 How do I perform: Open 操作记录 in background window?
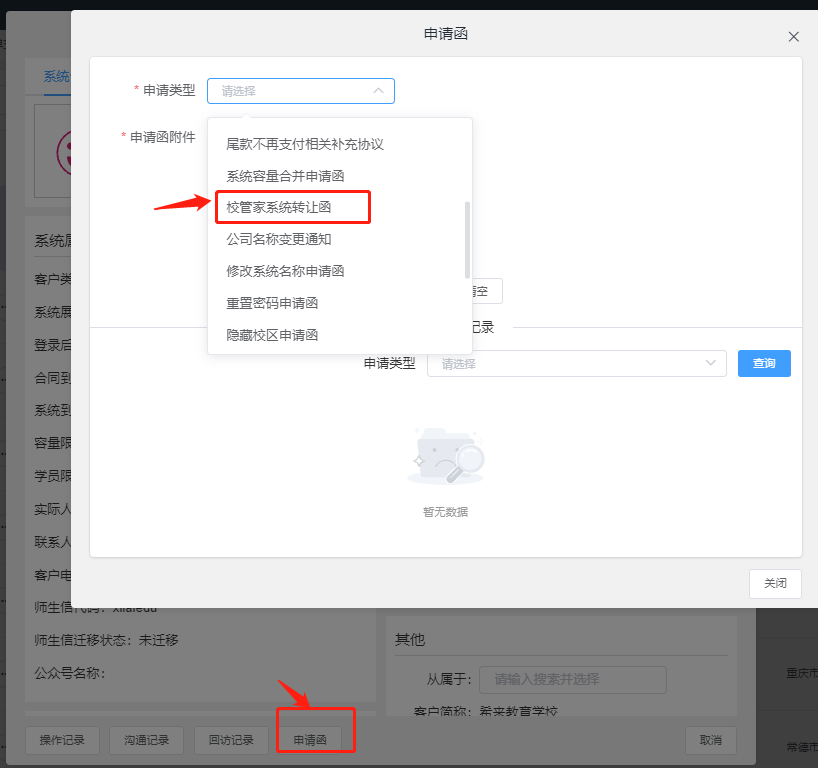pos(62,740)
